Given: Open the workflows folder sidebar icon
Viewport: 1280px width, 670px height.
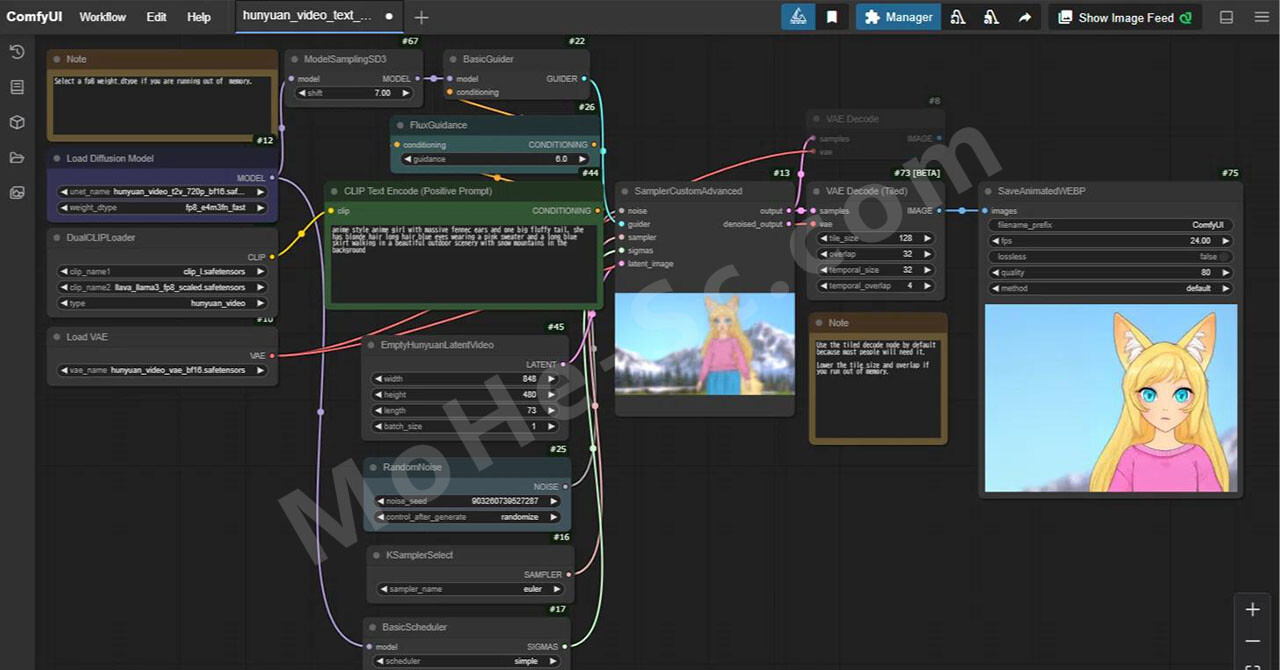Looking at the screenshot, I should pos(17,157).
